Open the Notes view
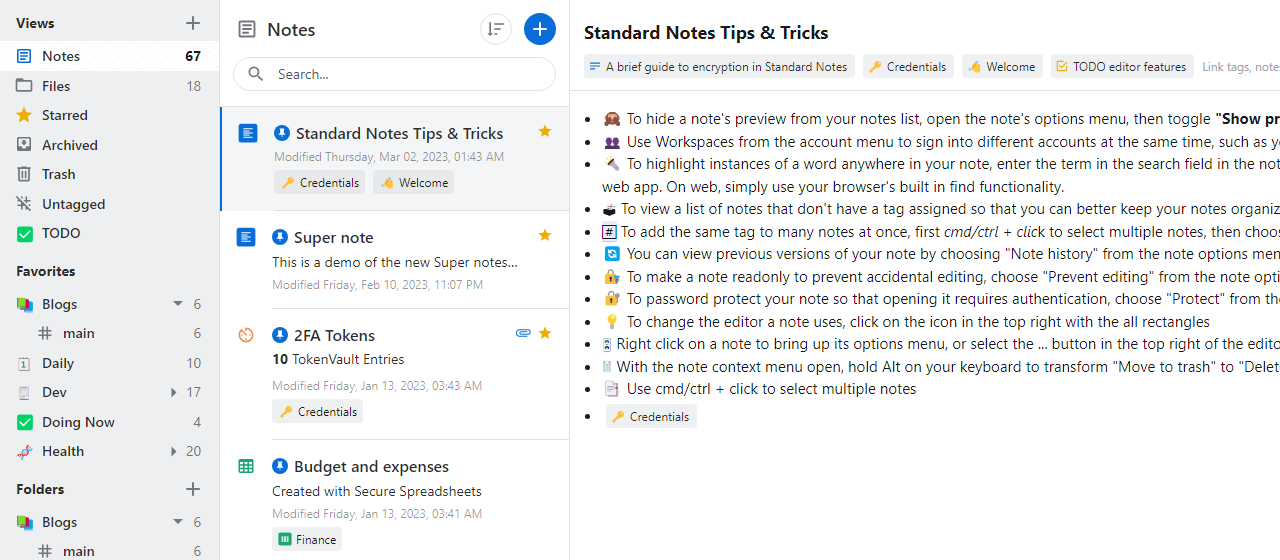The height and width of the screenshot is (560, 1280). (109, 56)
